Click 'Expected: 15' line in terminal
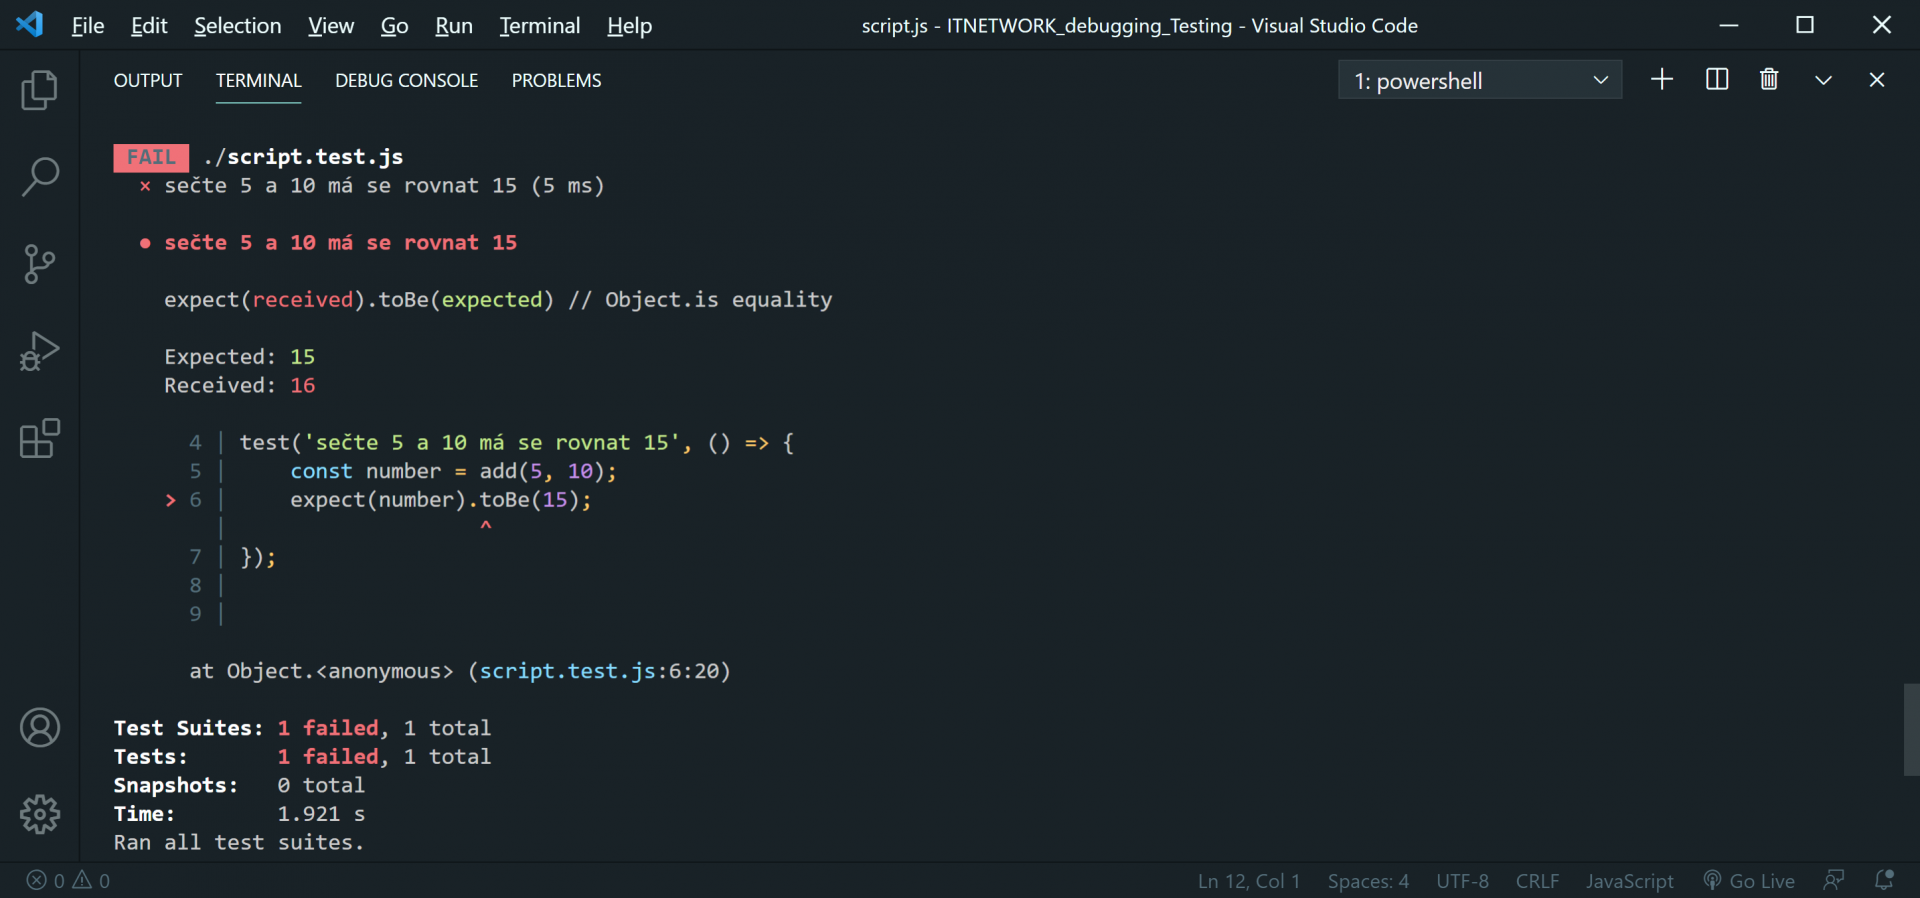This screenshot has height=898, width=1920. pyautogui.click(x=240, y=357)
